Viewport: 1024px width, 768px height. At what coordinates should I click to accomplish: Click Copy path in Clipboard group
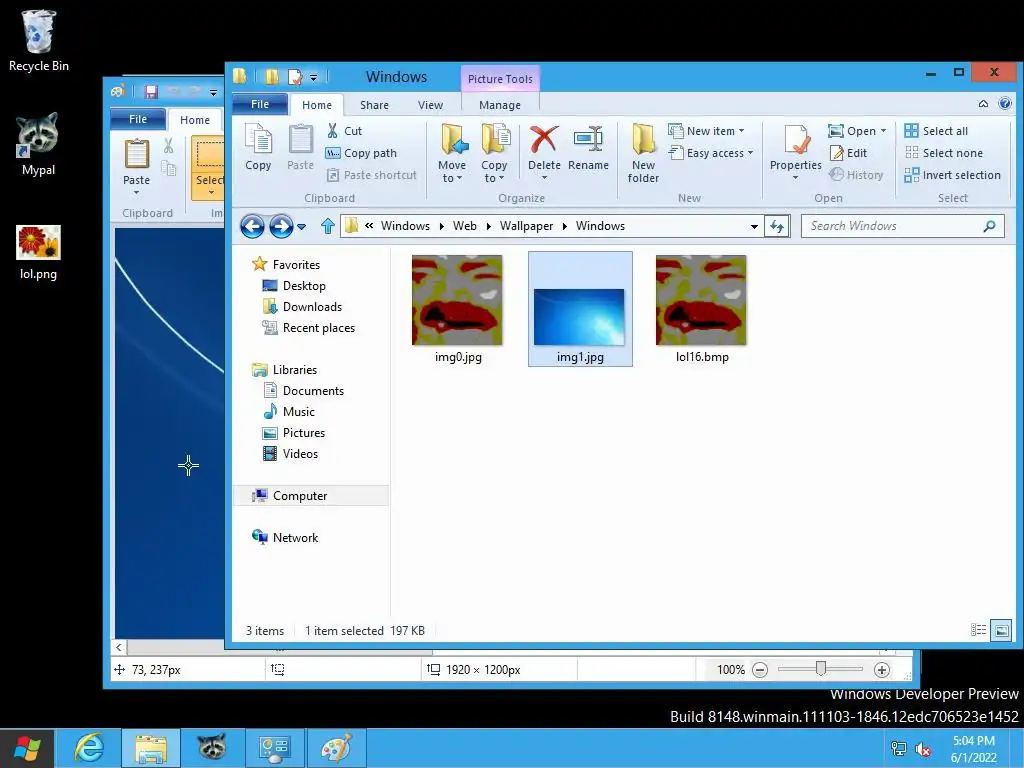click(362, 153)
